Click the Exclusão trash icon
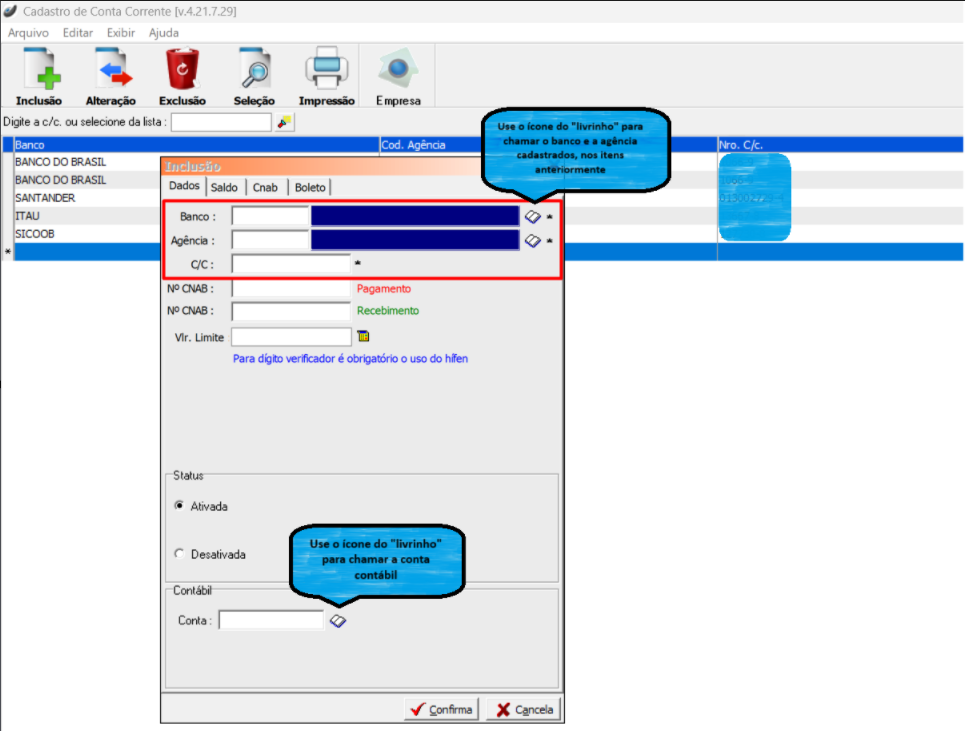Viewport: 965px width, 731px height. 183,71
